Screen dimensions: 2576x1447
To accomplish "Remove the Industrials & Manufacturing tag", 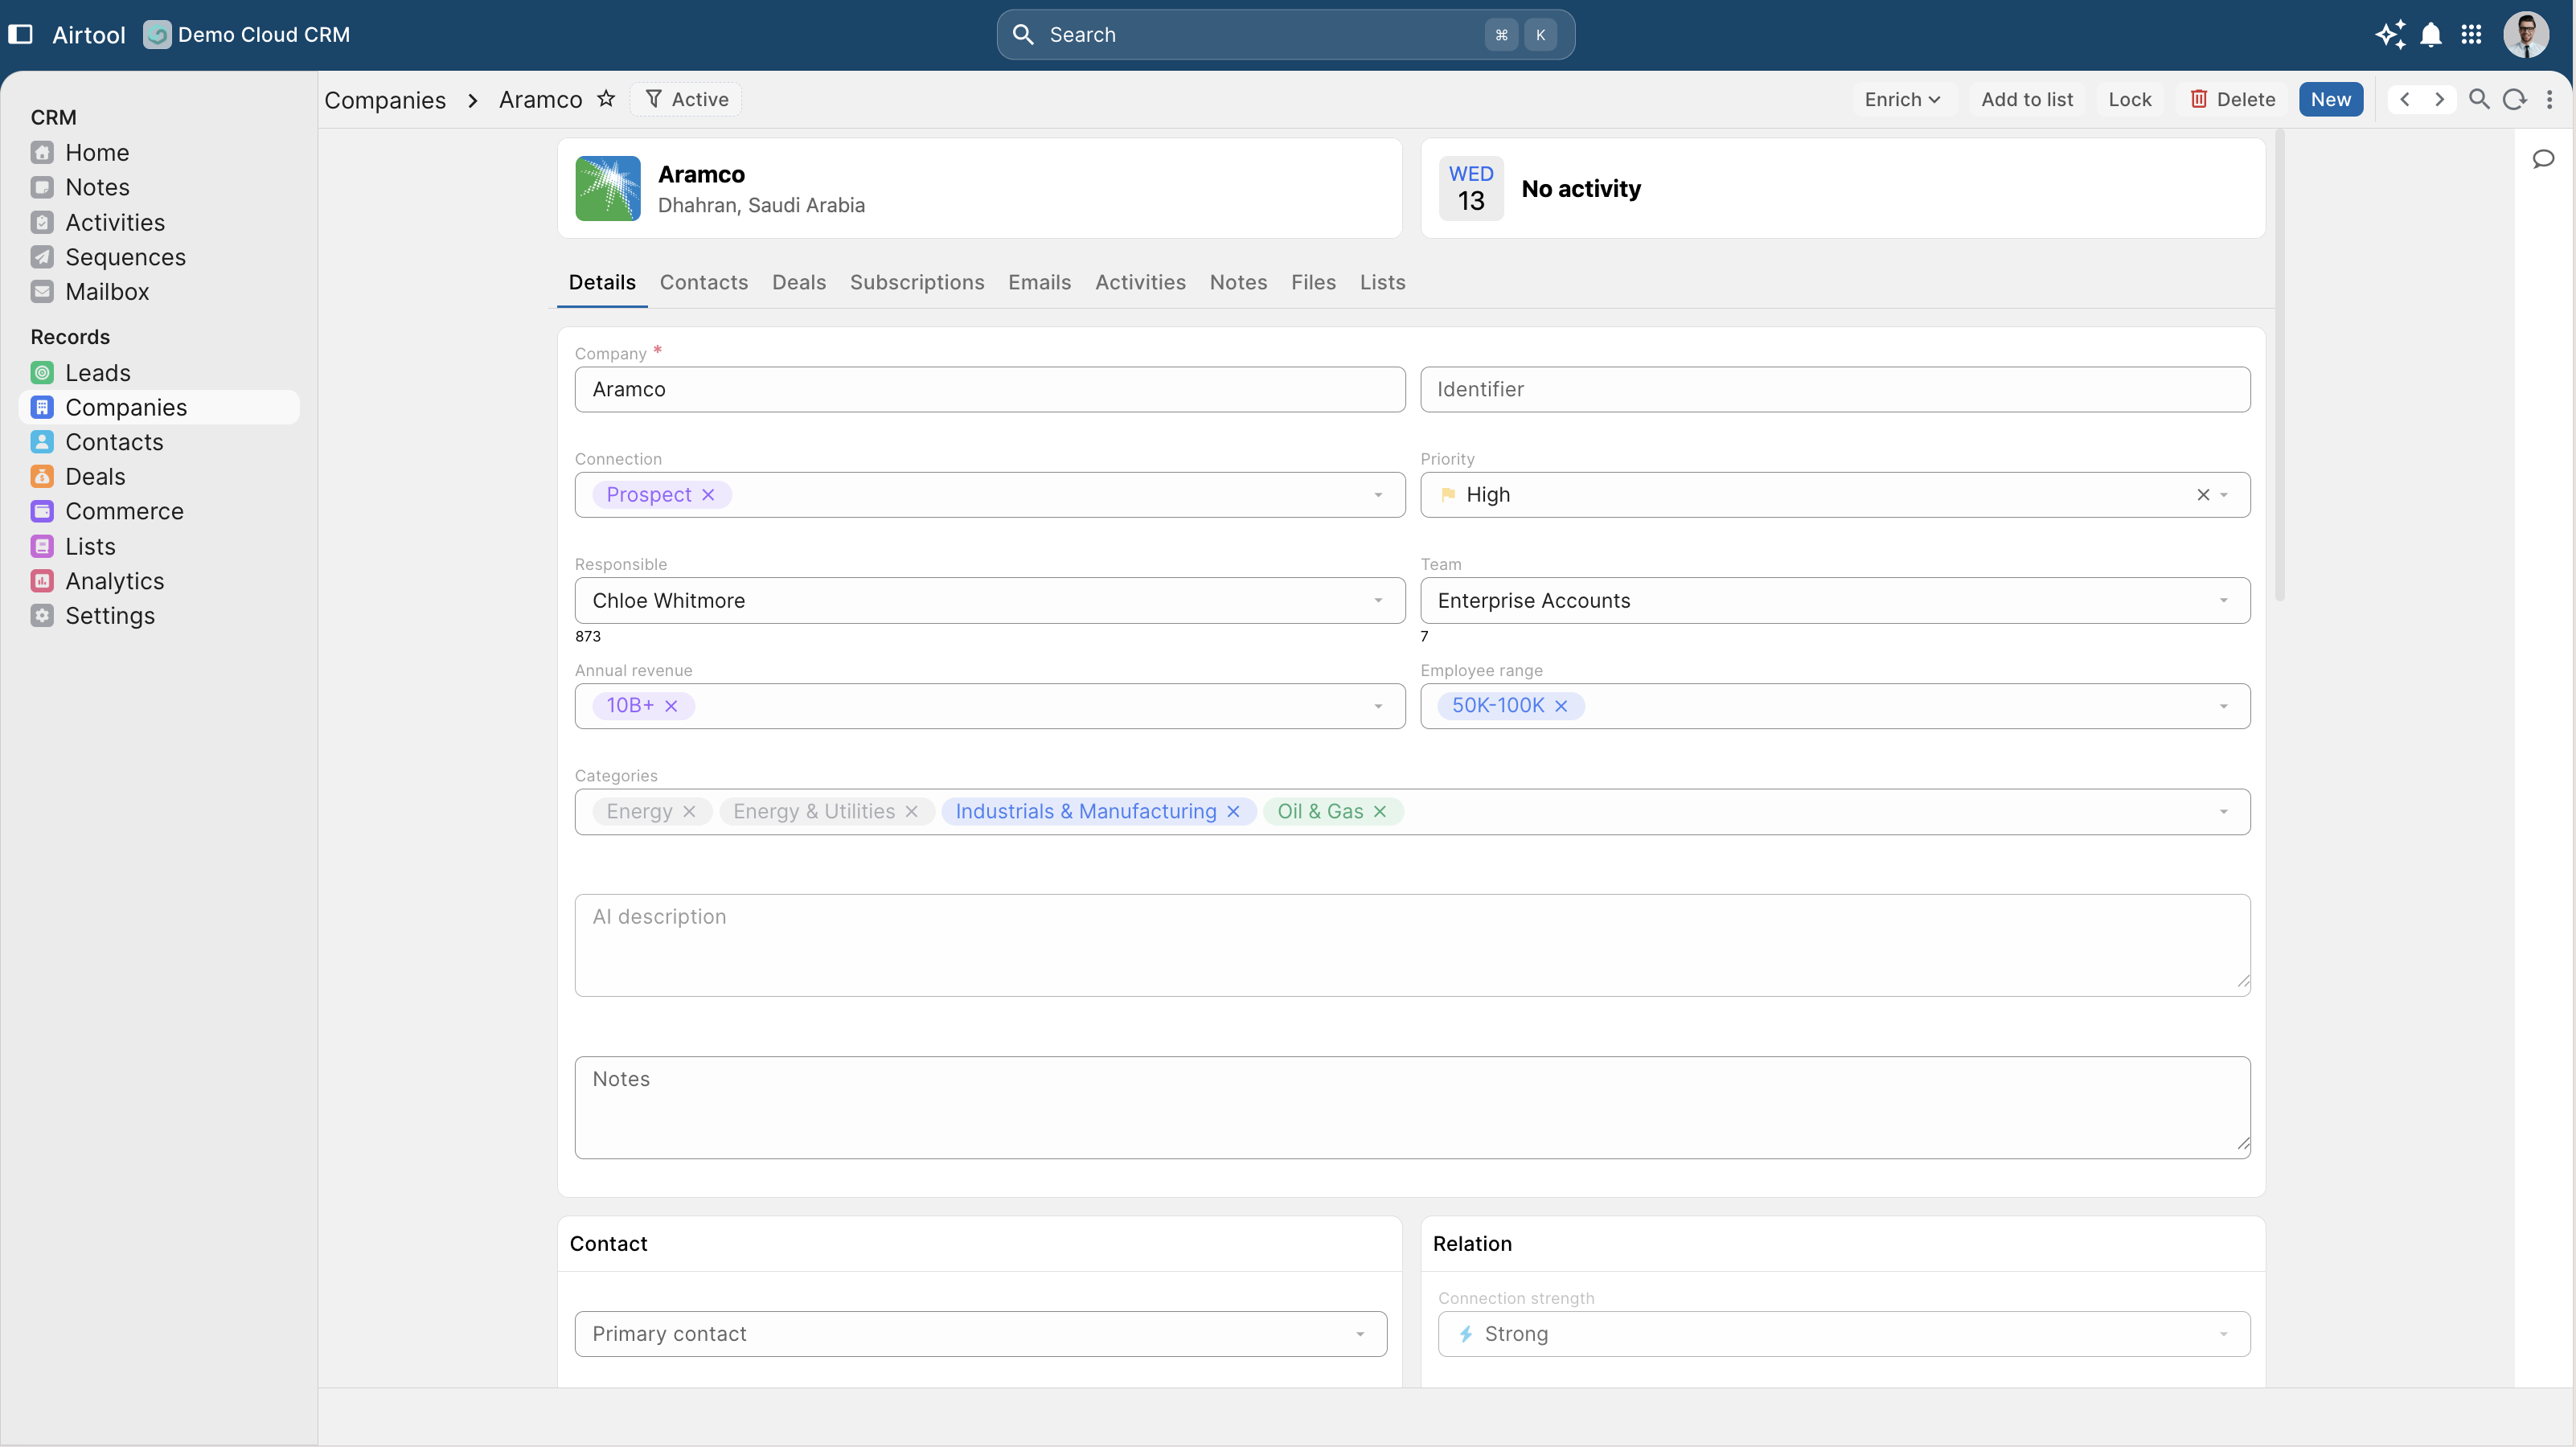I will point(1233,812).
